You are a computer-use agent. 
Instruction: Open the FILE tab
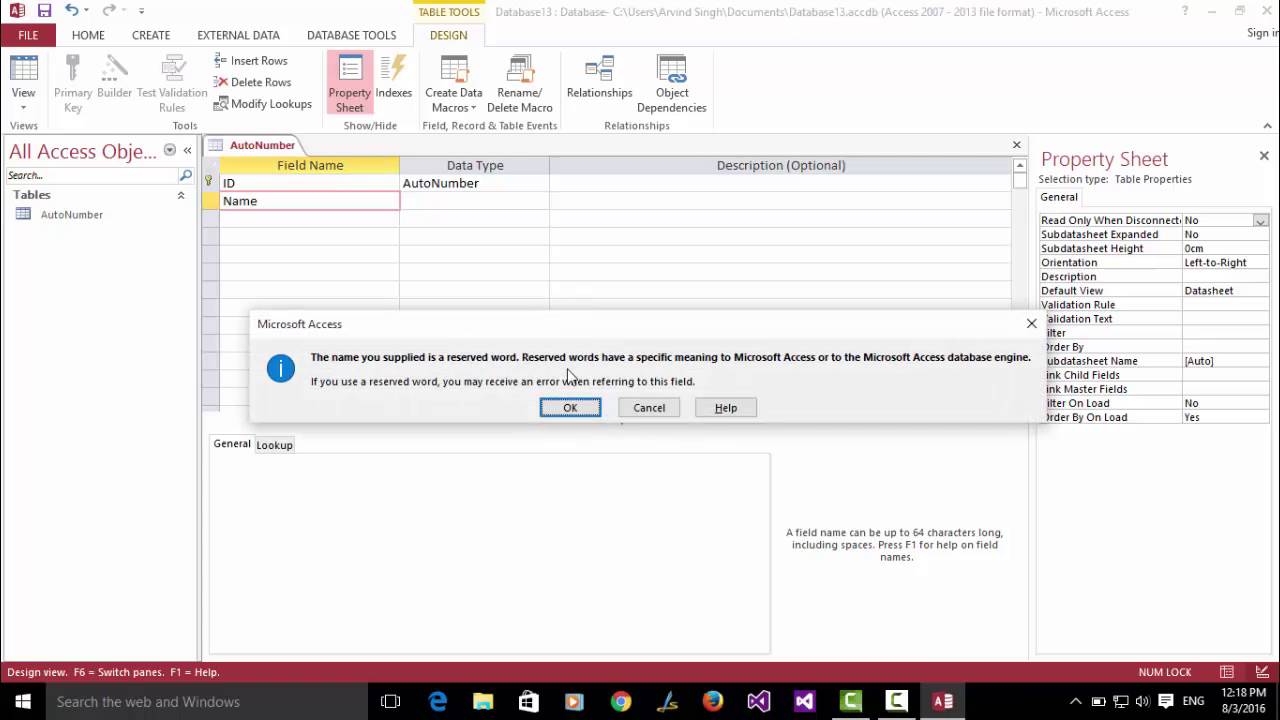(x=28, y=35)
